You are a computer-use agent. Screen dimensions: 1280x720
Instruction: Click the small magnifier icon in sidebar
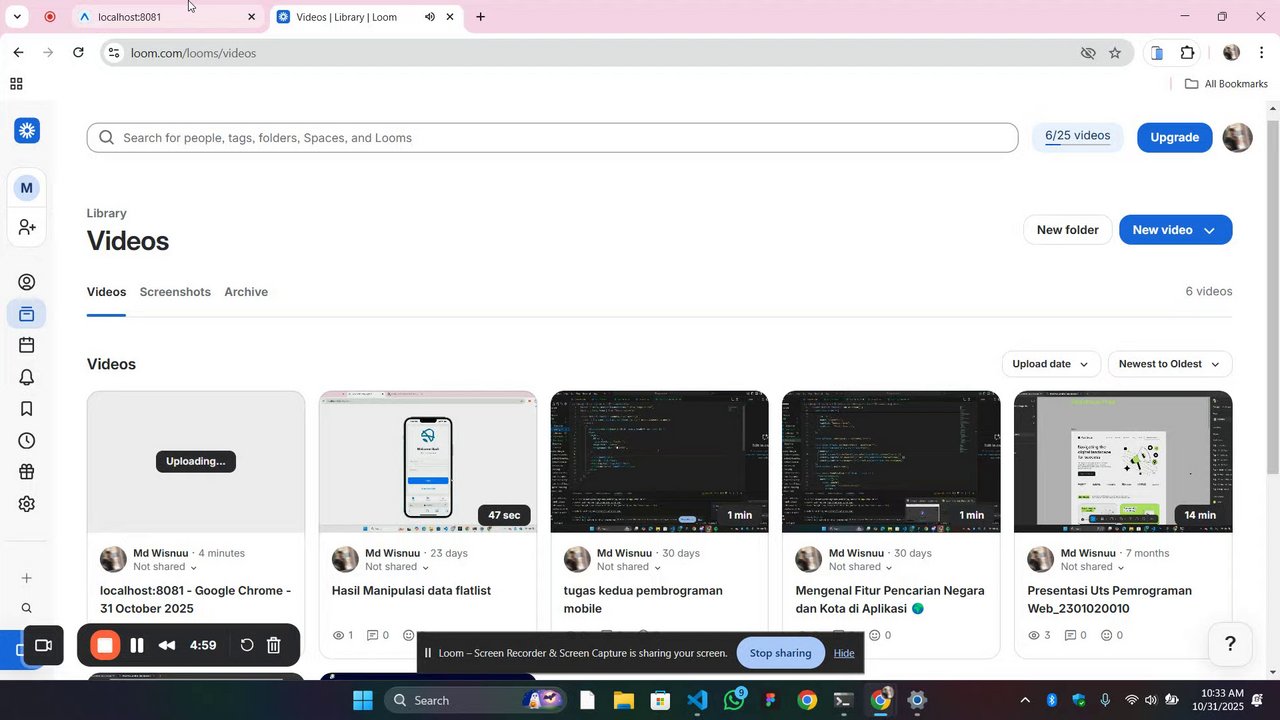(27, 608)
